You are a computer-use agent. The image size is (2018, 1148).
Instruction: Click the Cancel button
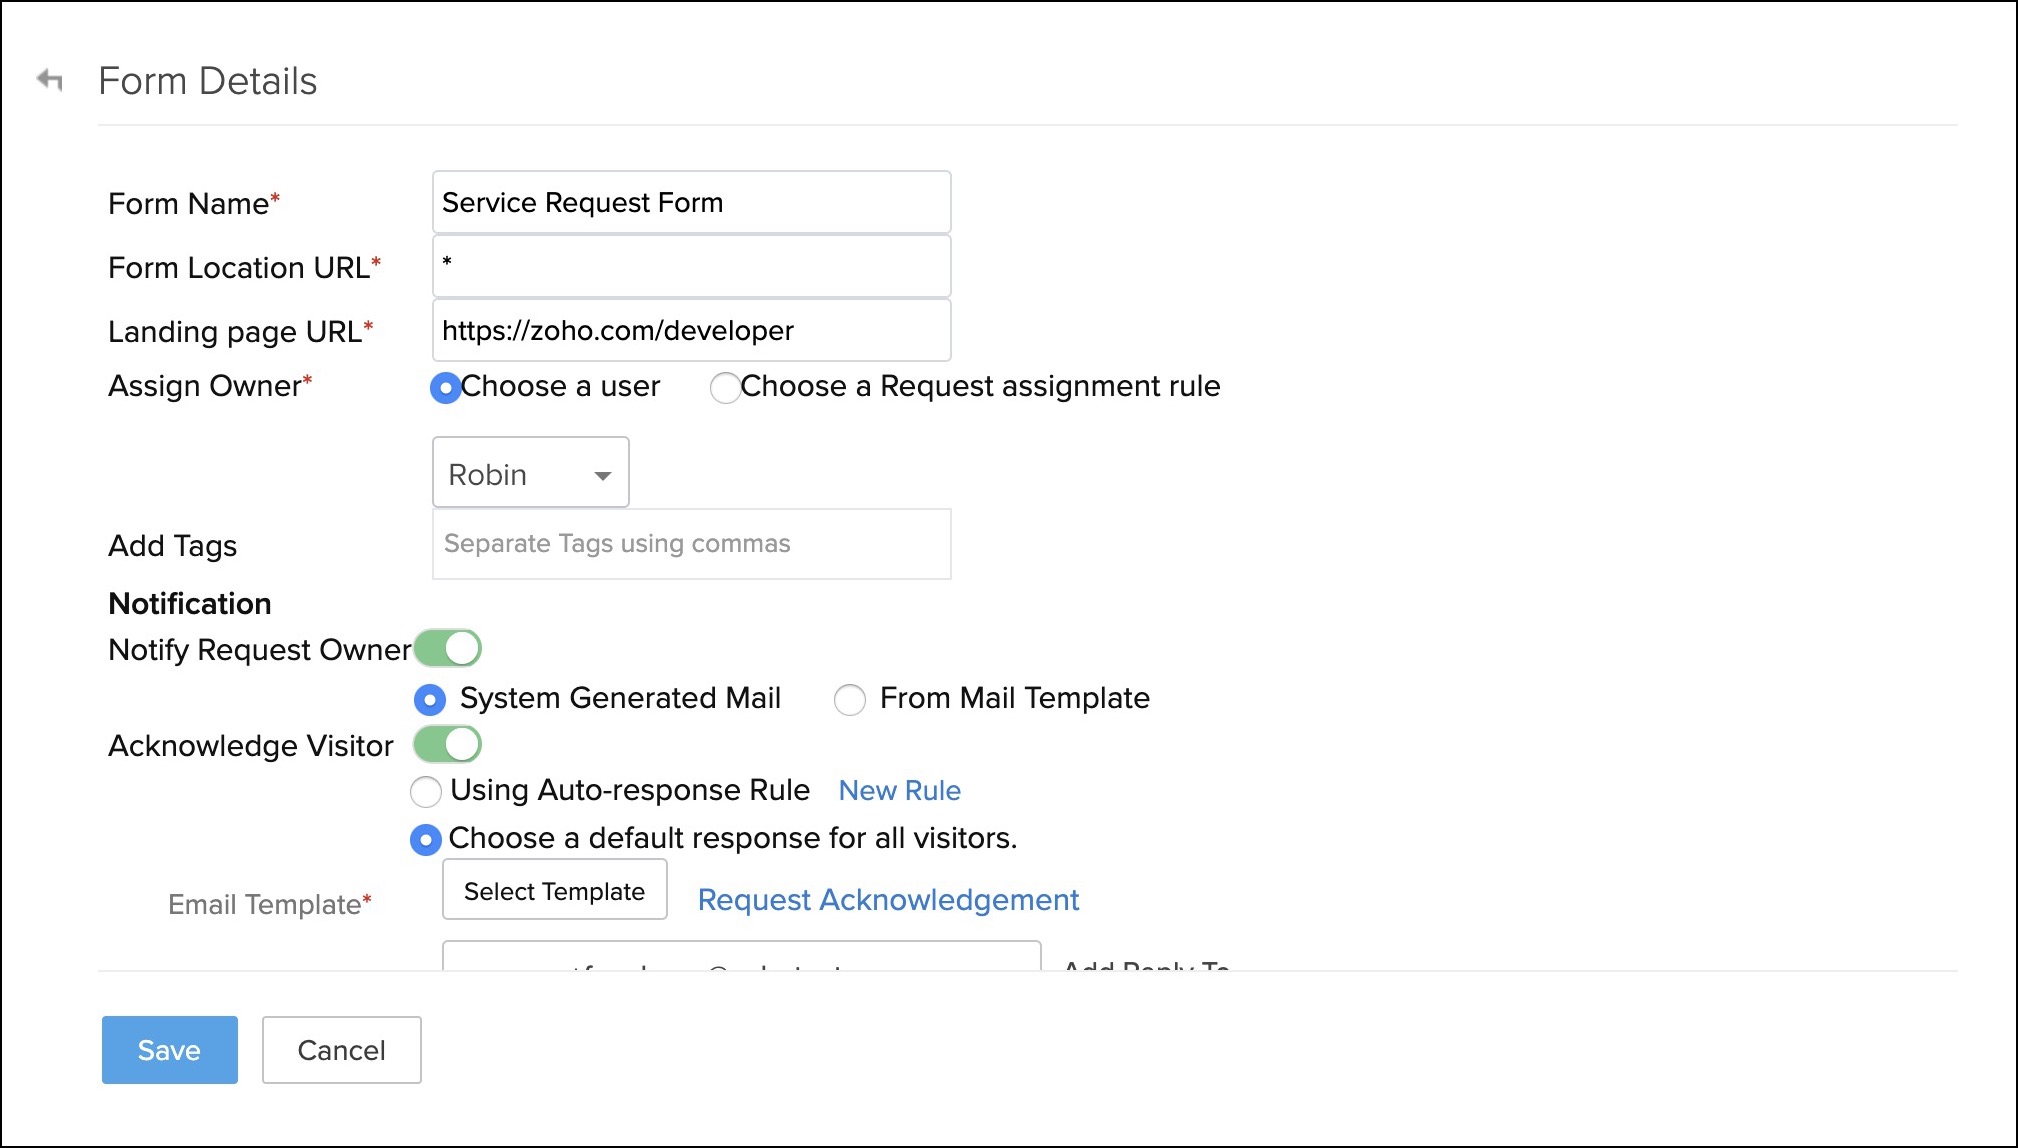[341, 1050]
